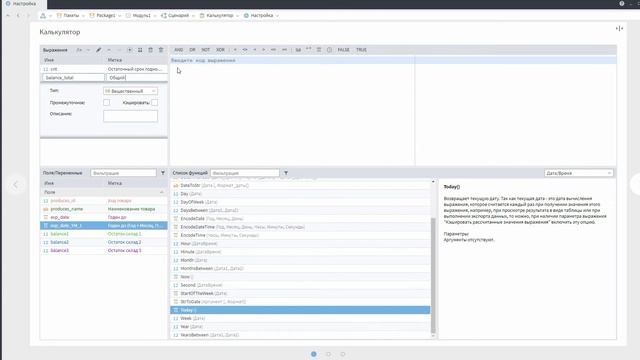Open the dropdown arrow next to Сценарий
This screenshot has width=640, height=360.
[193, 16]
